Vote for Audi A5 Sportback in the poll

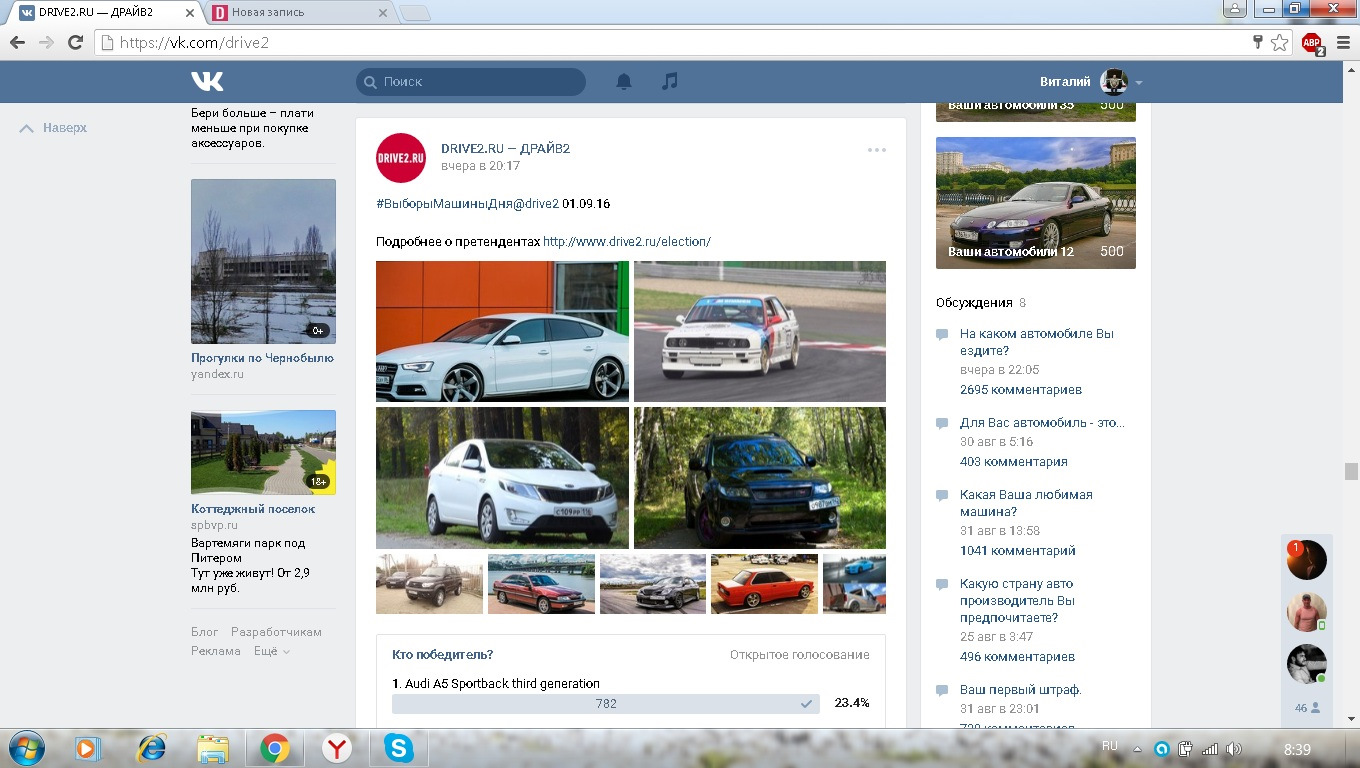[496, 684]
